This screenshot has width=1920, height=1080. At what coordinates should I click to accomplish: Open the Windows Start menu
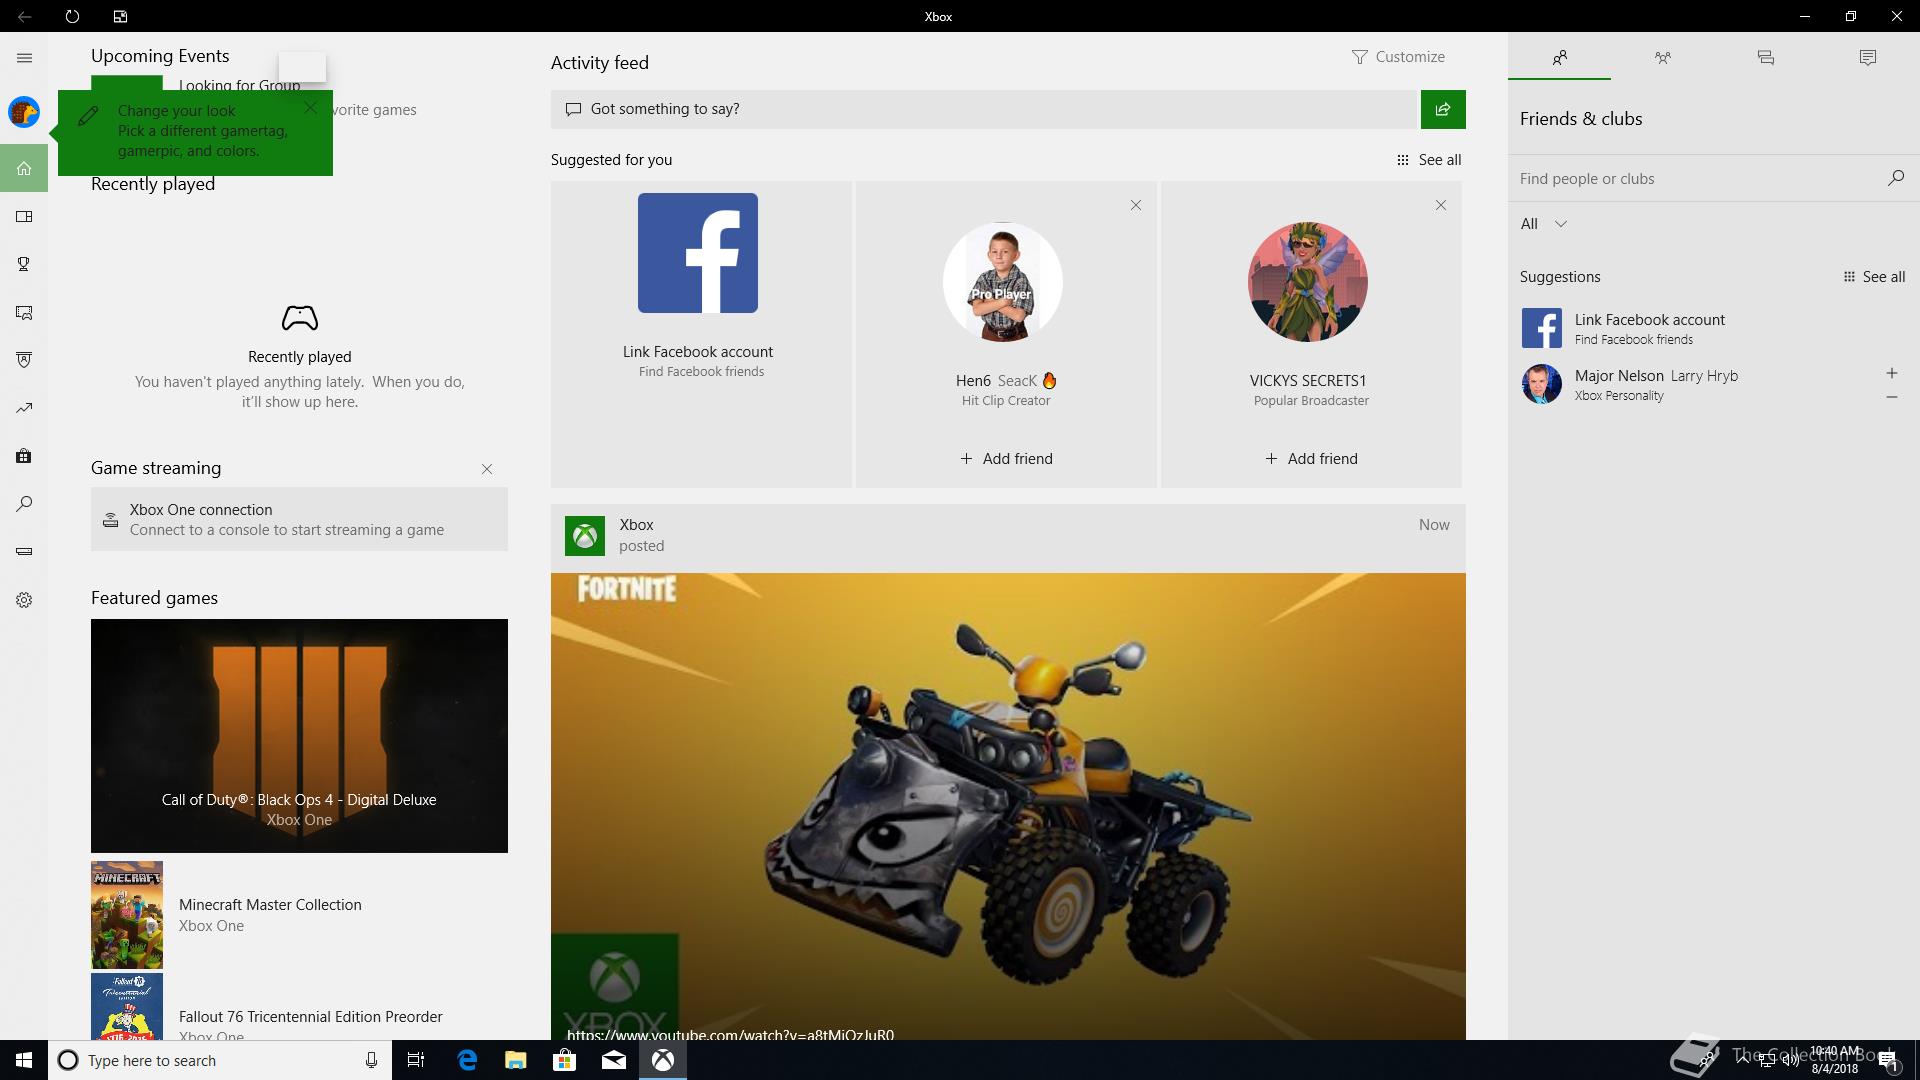click(24, 1060)
